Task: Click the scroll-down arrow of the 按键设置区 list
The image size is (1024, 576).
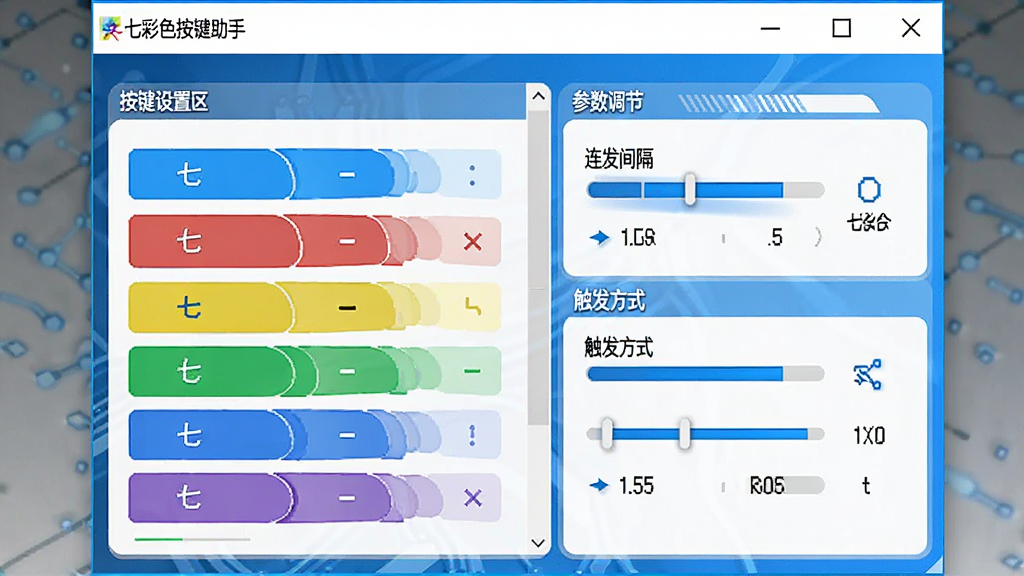Action: [538, 543]
